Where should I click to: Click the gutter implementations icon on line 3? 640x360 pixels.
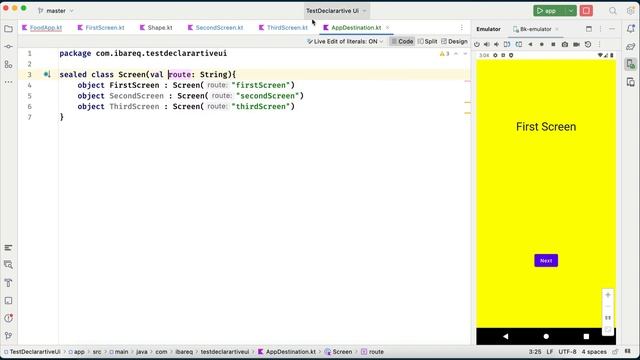[x=47, y=74]
